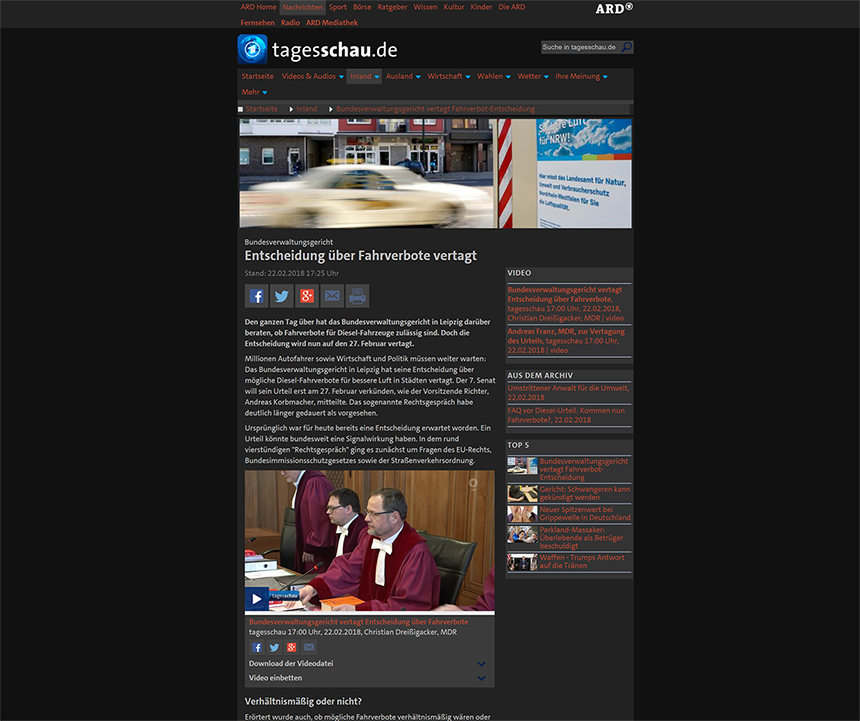Open Top 5 link Bundesverwaltungsgericht vertagt Fahrverbot-Entscheidung
The image size is (860, 721).
[584, 469]
